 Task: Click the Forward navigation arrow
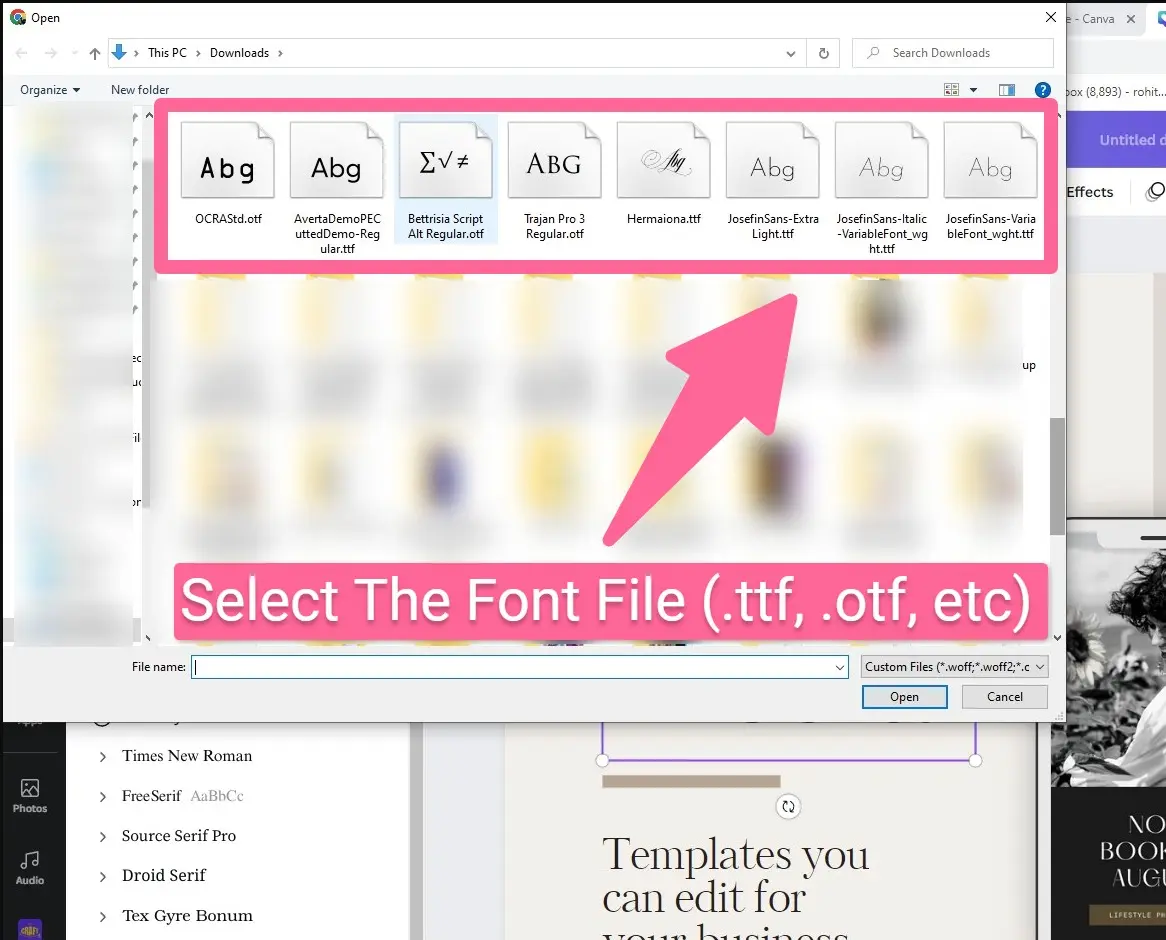pos(51,53)
